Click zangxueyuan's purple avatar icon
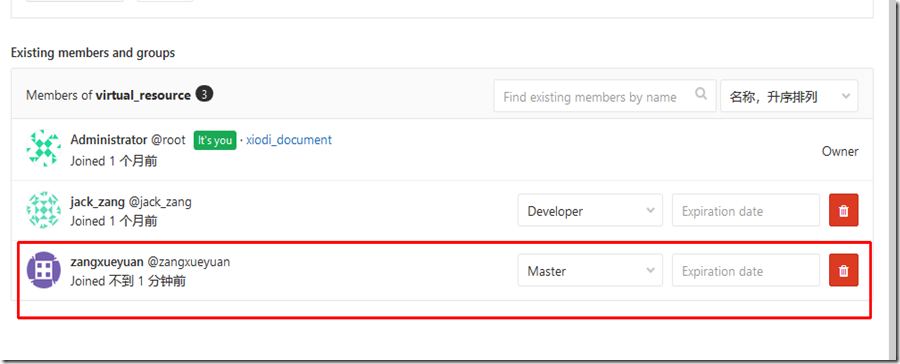Image resolution: width=900 pixels, height=364 pixels. pos(44,270)
